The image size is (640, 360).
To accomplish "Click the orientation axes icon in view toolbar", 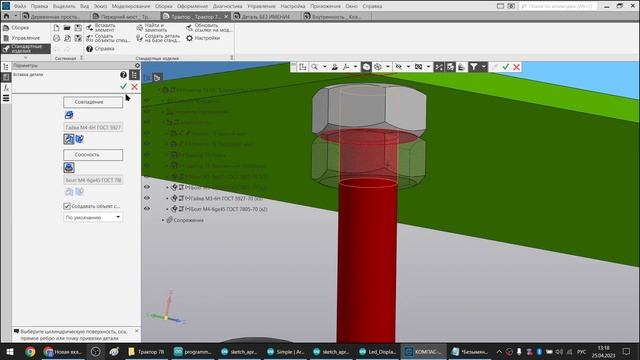I will [347, 67].
